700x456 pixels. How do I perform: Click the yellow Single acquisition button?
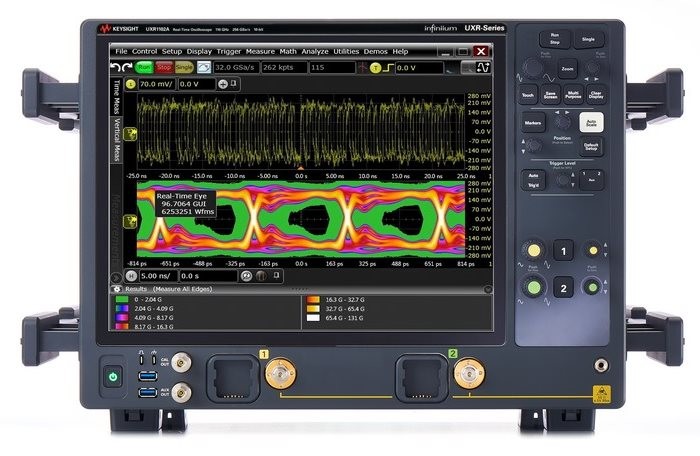click(x=184, y=67)
